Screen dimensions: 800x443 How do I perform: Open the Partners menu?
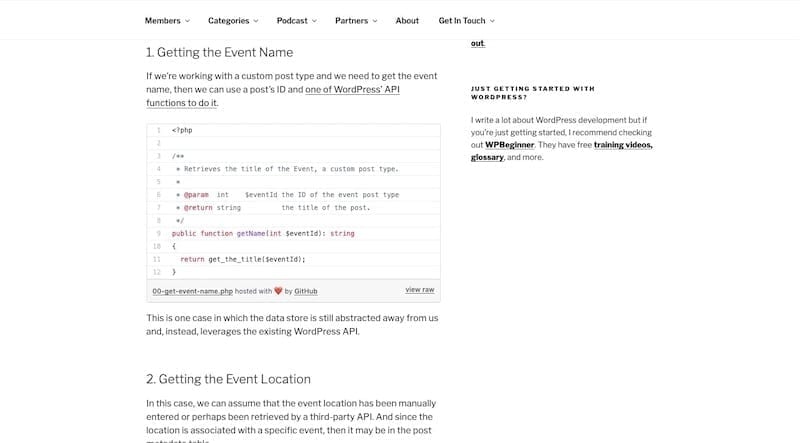point(351,20)
